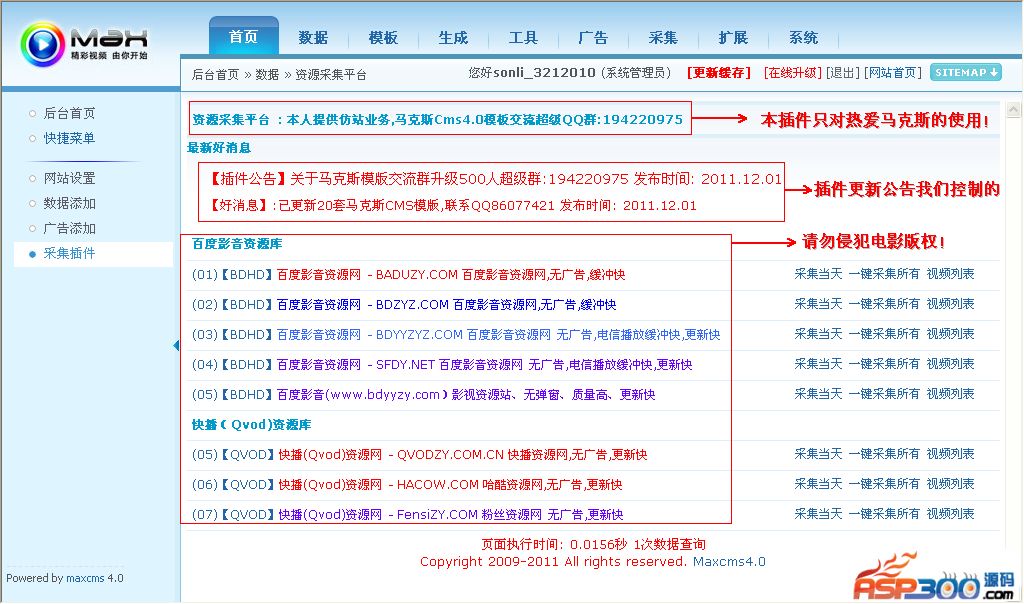
Task: Click the 更新缓存 link
Action: click(718, 72)
